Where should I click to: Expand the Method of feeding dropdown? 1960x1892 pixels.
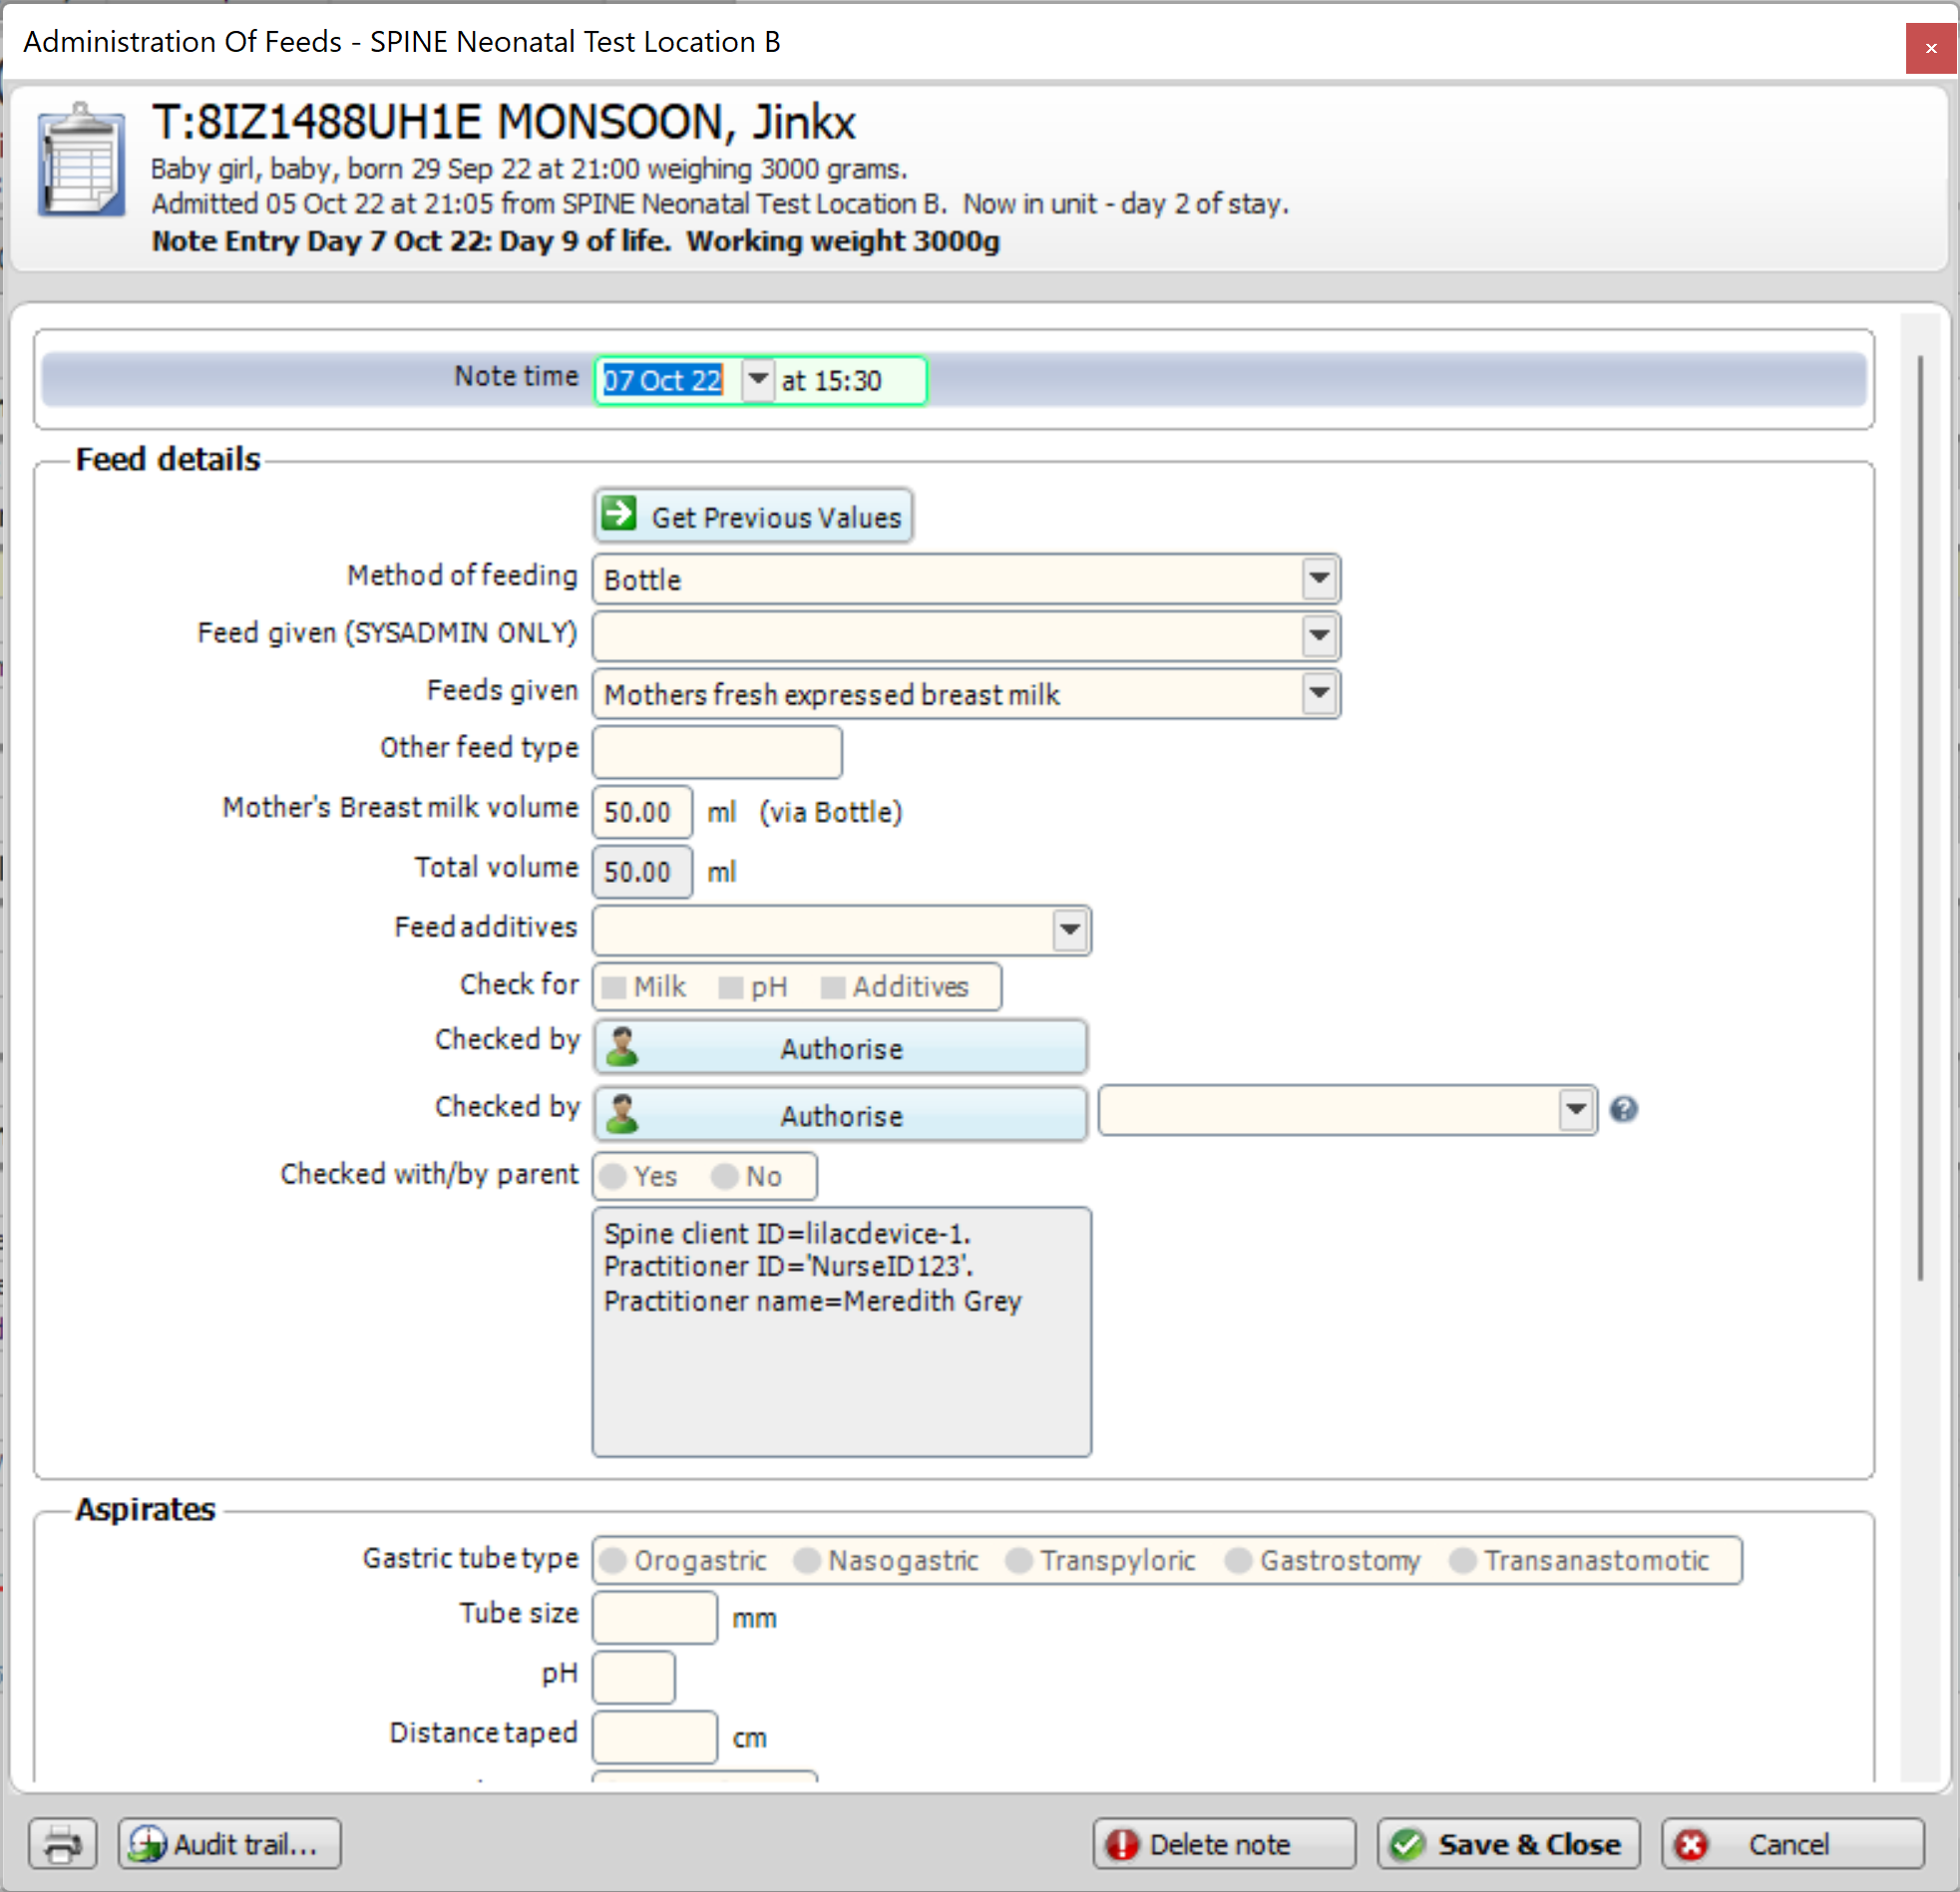(x=1319, y=578)
